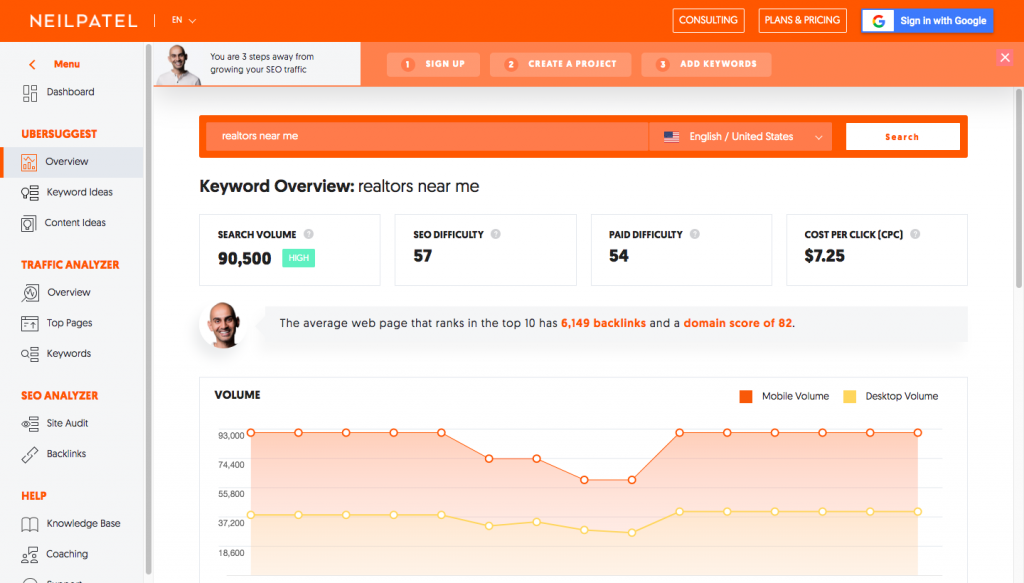The image size is (1024, 583).
Task: Click the 93,000 axis label
Action: point(231,435)
